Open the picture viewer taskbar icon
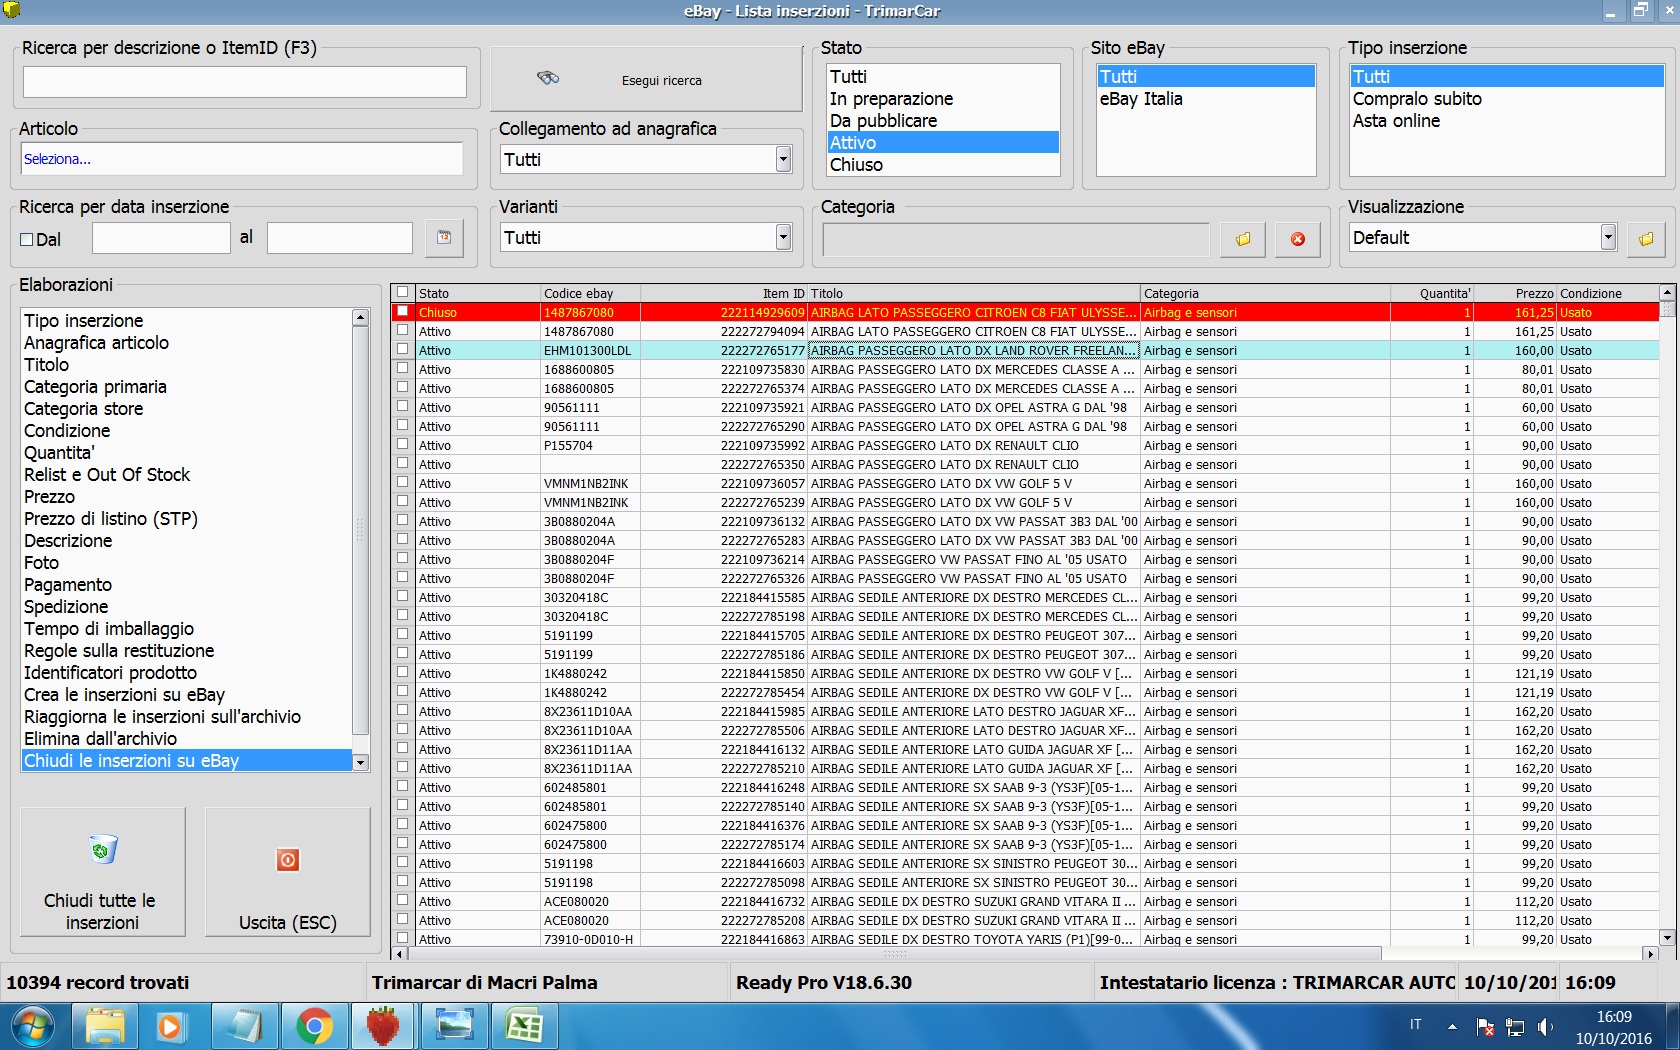Screen dimensions: 1680x1050 453,1027
